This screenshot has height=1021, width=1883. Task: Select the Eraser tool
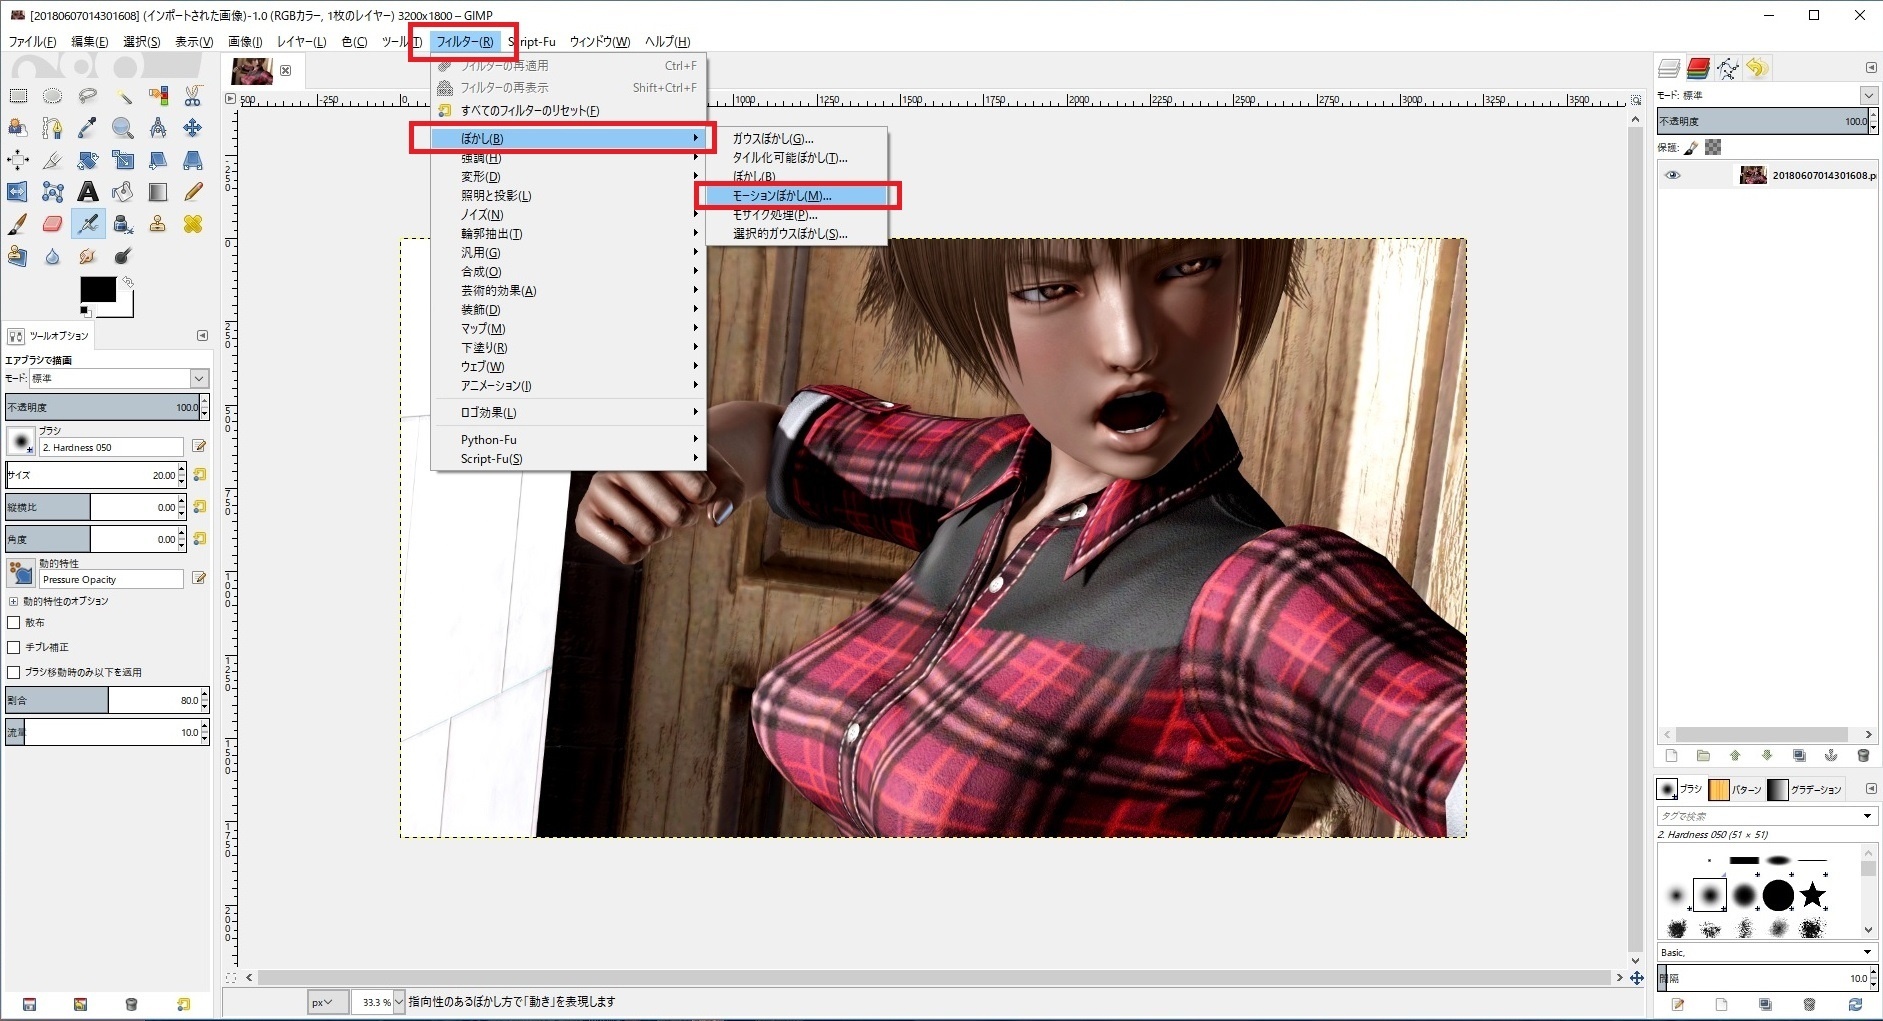(x=53, y=224)
